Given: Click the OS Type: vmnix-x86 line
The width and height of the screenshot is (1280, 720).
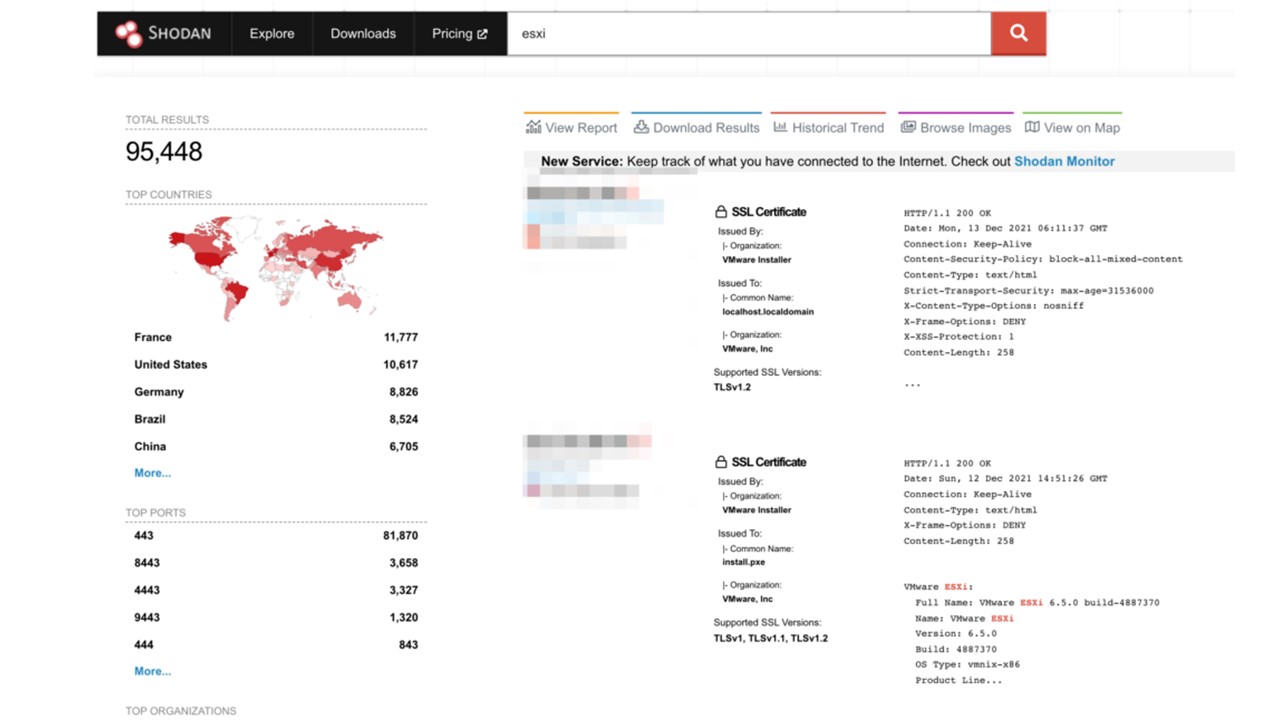Looking at the screenshot, I should 967,665.
